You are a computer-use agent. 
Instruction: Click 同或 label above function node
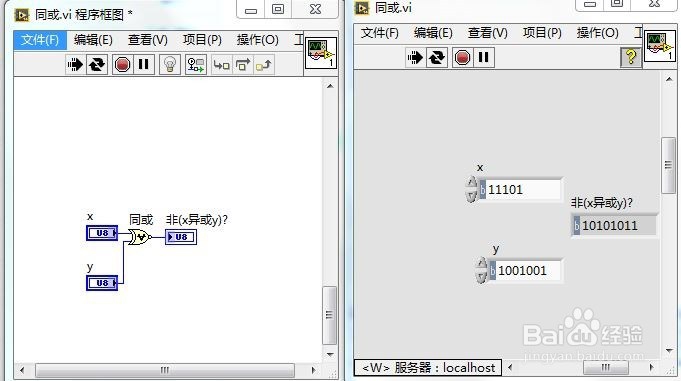click(x=141, y=220)
